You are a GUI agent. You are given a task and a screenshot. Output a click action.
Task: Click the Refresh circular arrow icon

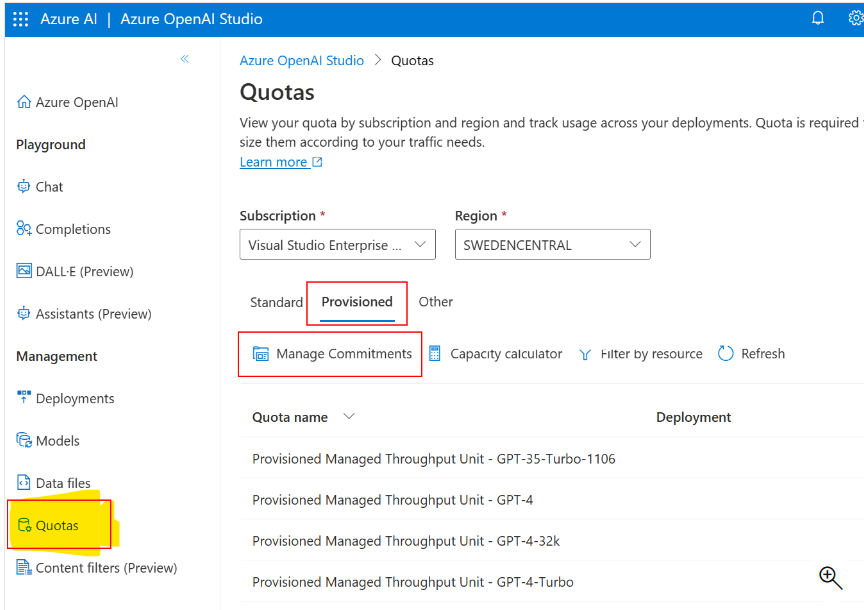point(726,353)
